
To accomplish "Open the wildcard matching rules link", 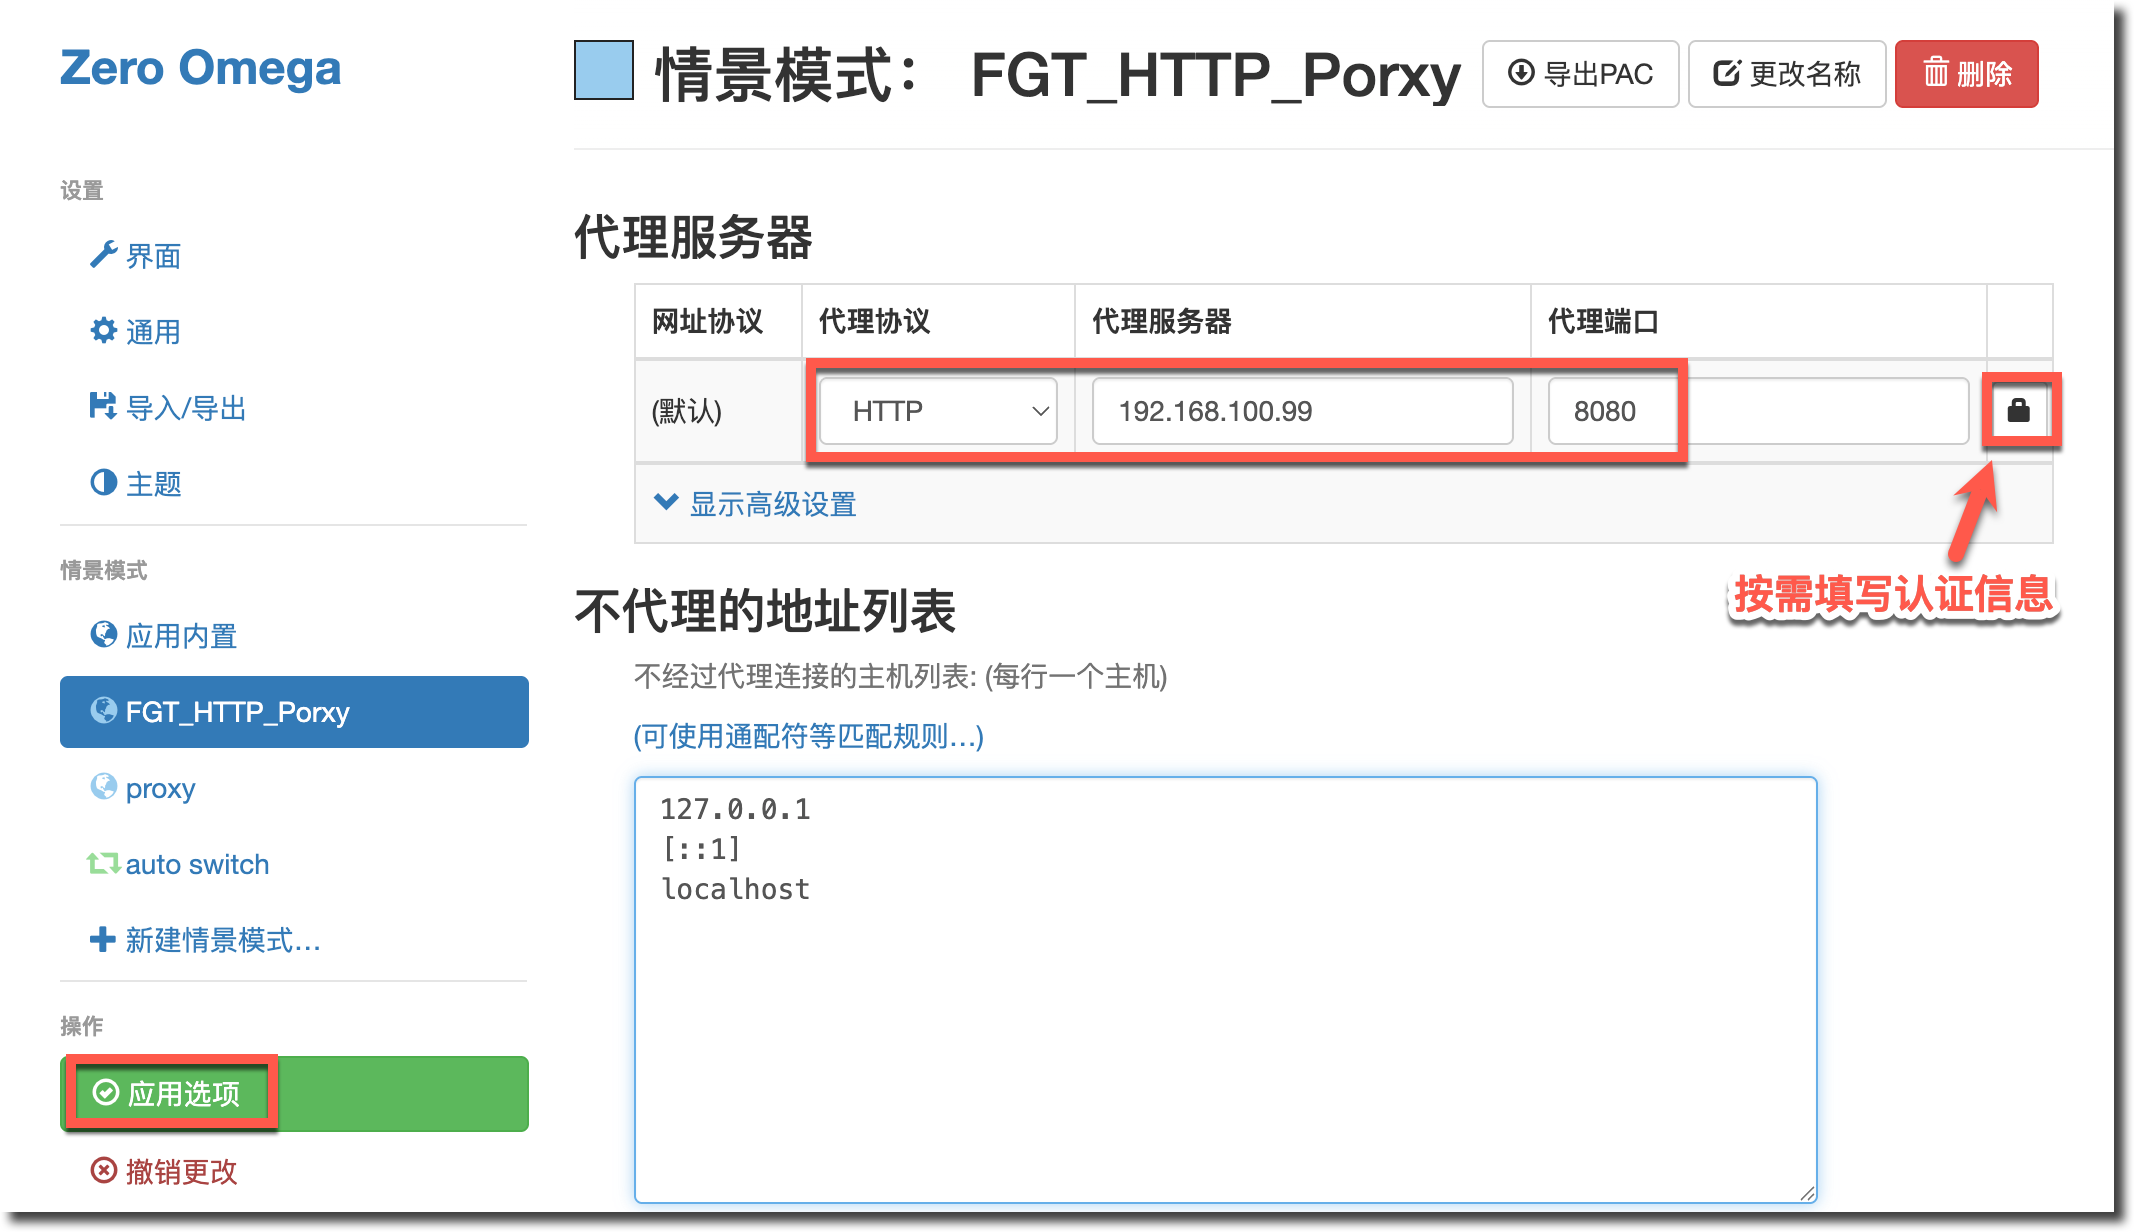I will [x=808, y=737].
